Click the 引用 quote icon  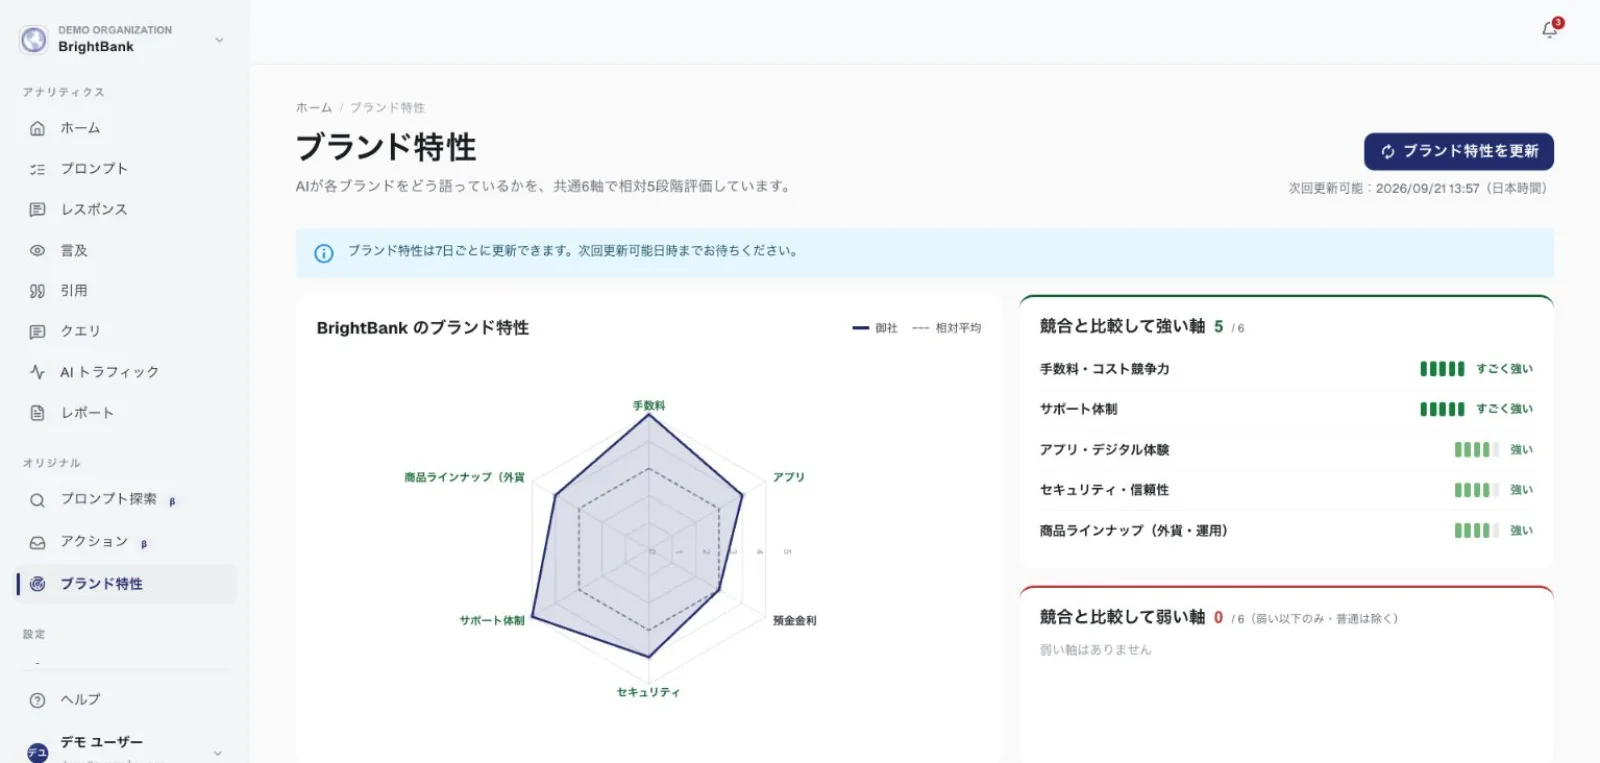[37, 291]
